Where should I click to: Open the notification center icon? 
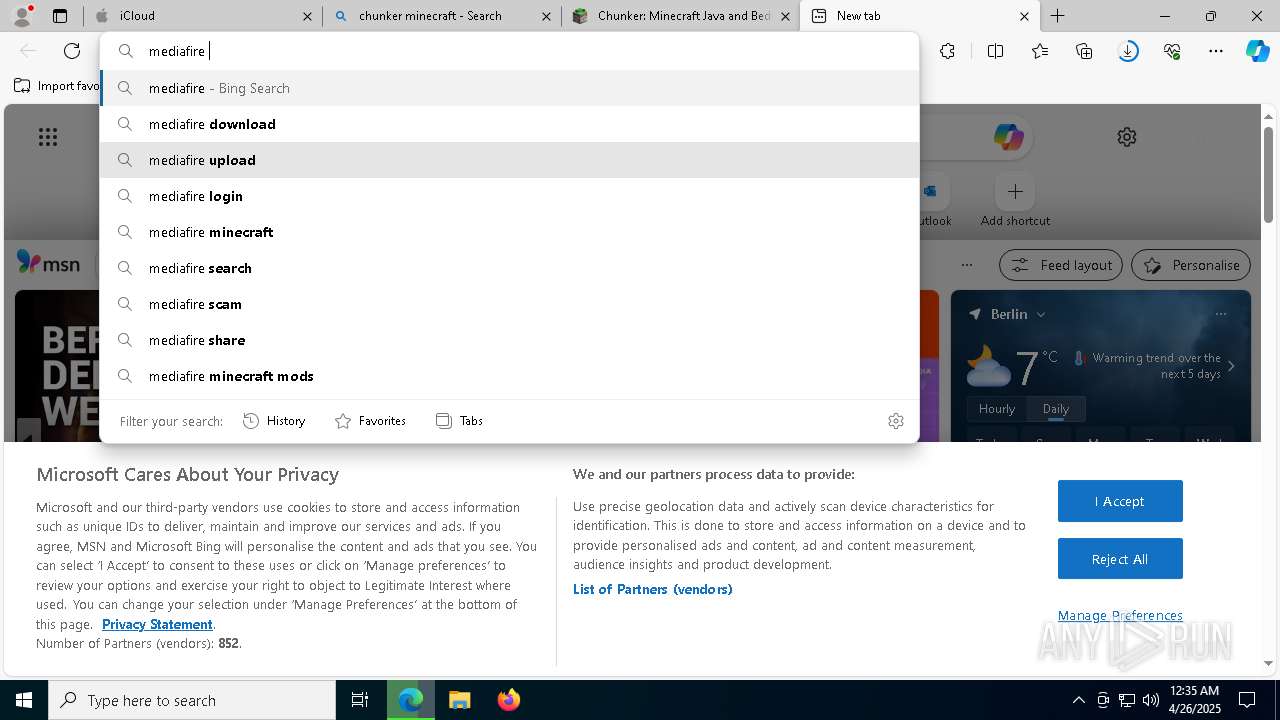(x=1247, y=700)
